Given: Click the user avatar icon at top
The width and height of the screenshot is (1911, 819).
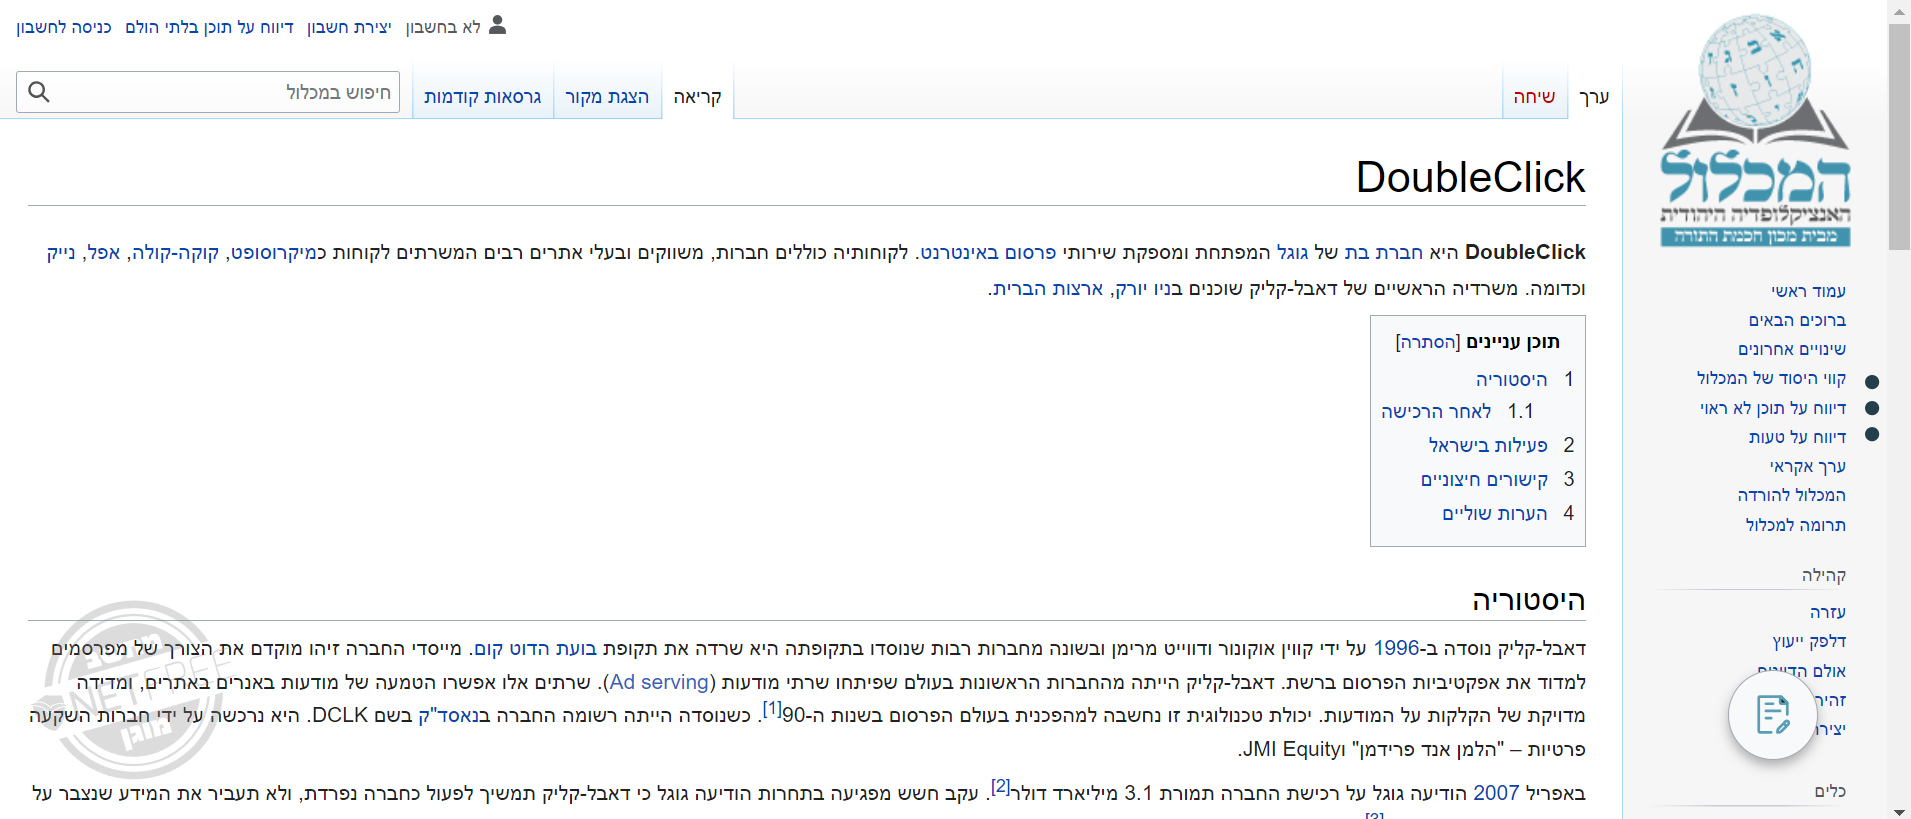Looking at the screenshot, I should pyautogui.click(x=498, y=25).
